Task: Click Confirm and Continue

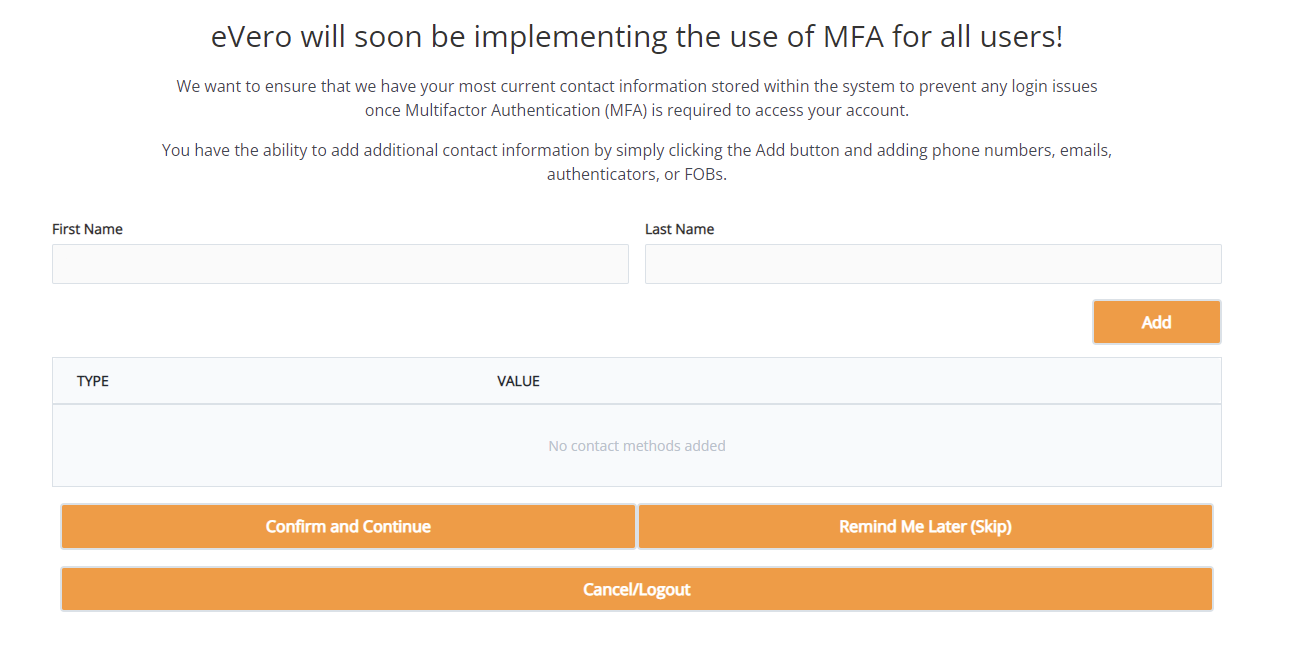Action: click(348, 527)
